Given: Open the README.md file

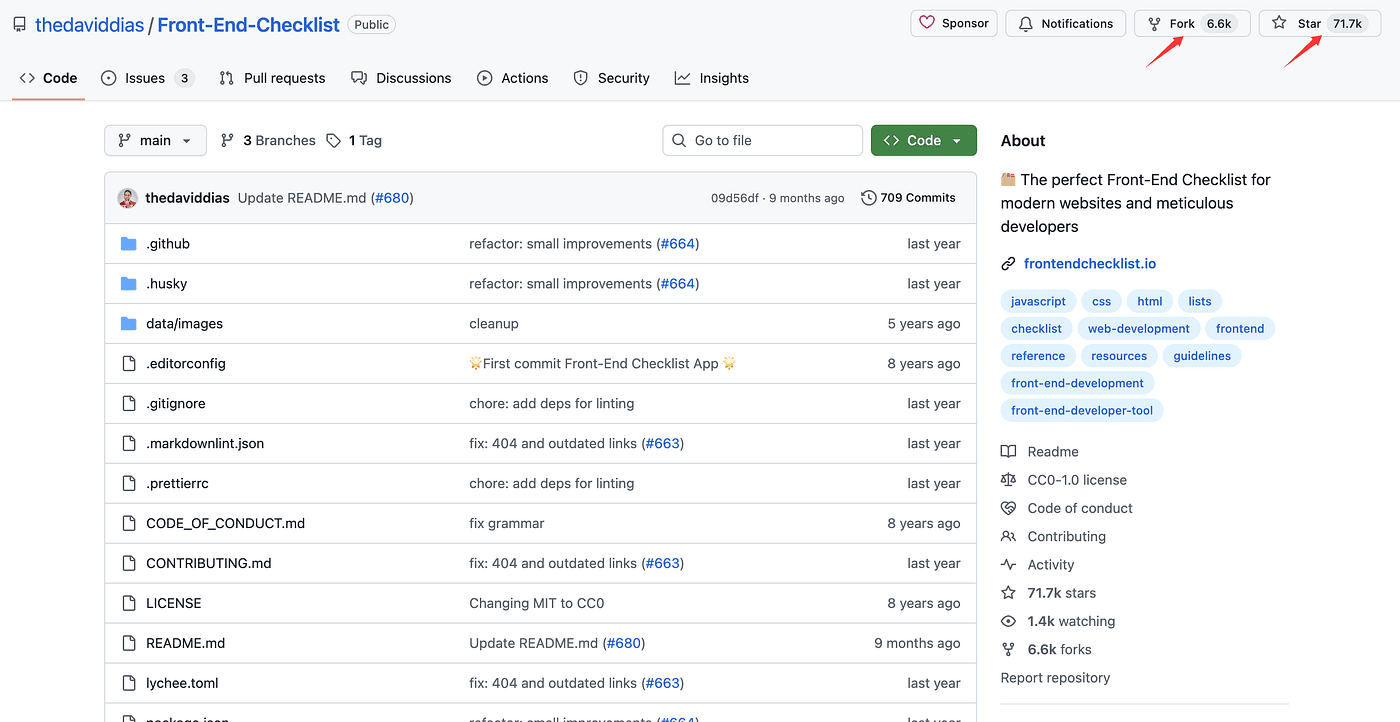Looking at the screenshot, I should (185, 643).
